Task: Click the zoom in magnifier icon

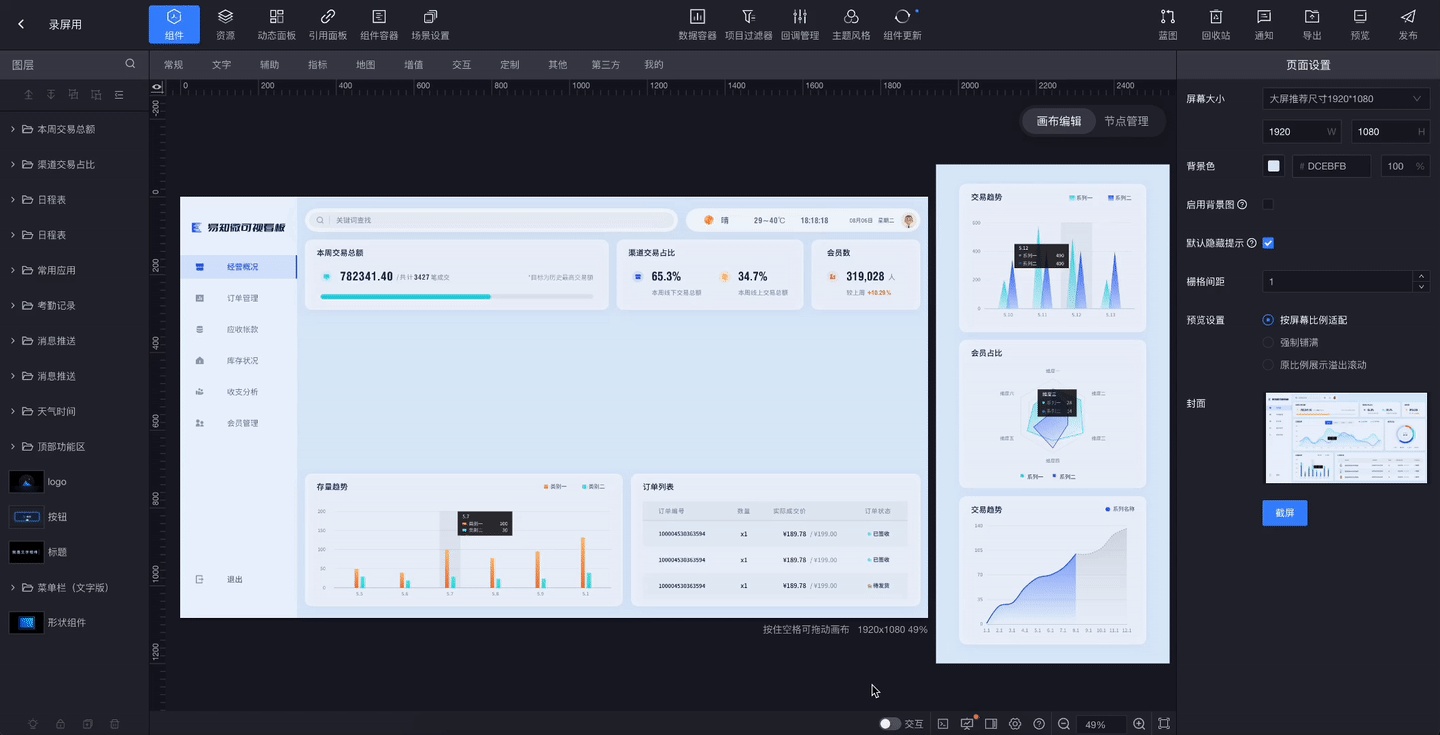Action: pyautogui.click(x=1139, y=724)
